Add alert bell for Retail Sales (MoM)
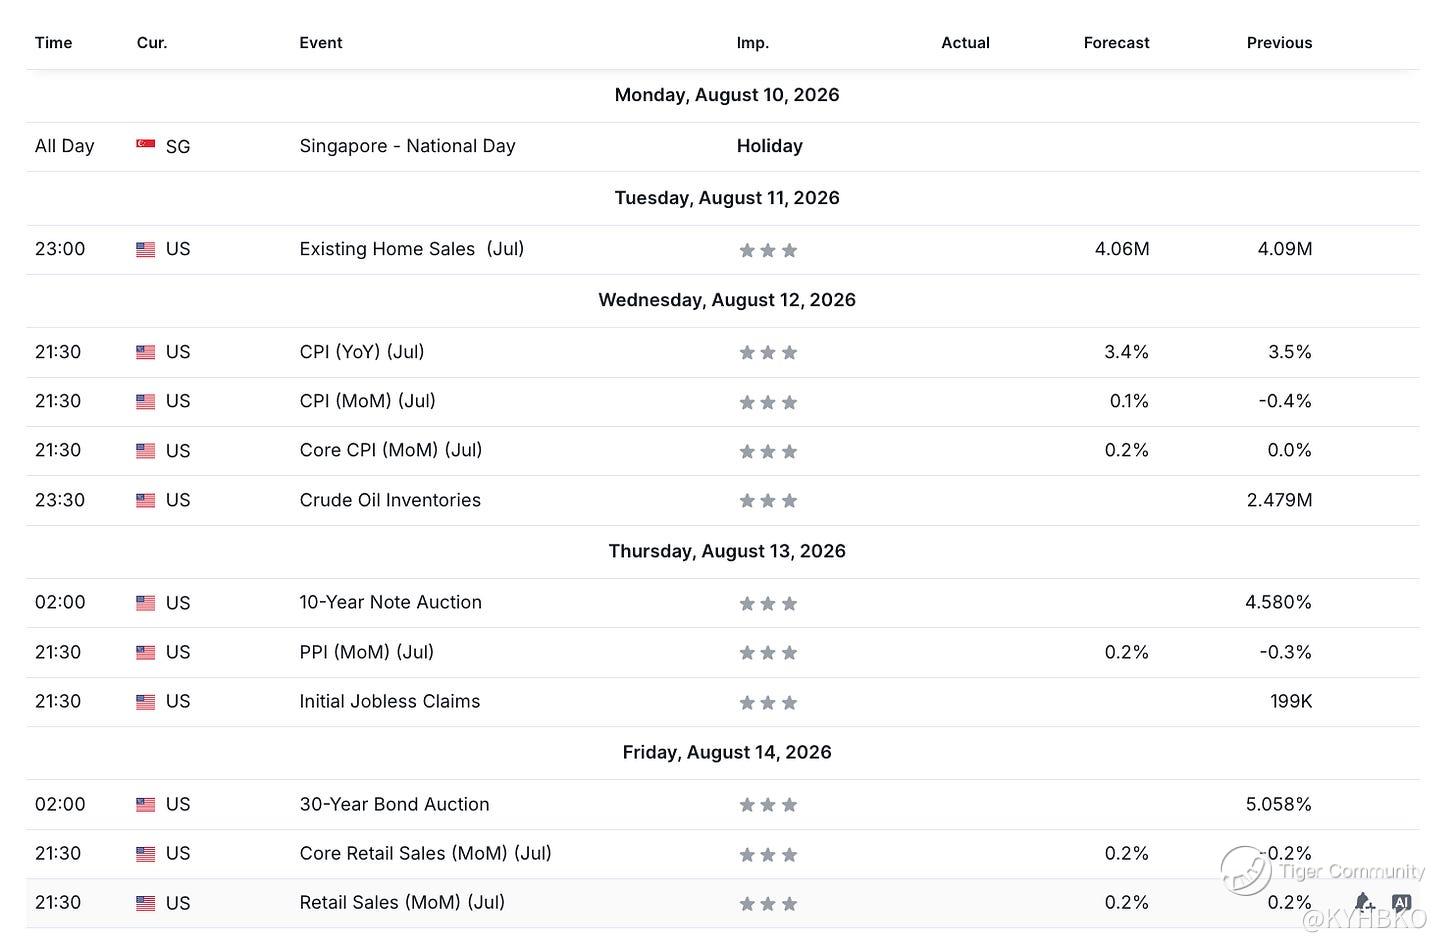Image resolution: width=1456 pixels, height=952 pixels. point(1364,903)
